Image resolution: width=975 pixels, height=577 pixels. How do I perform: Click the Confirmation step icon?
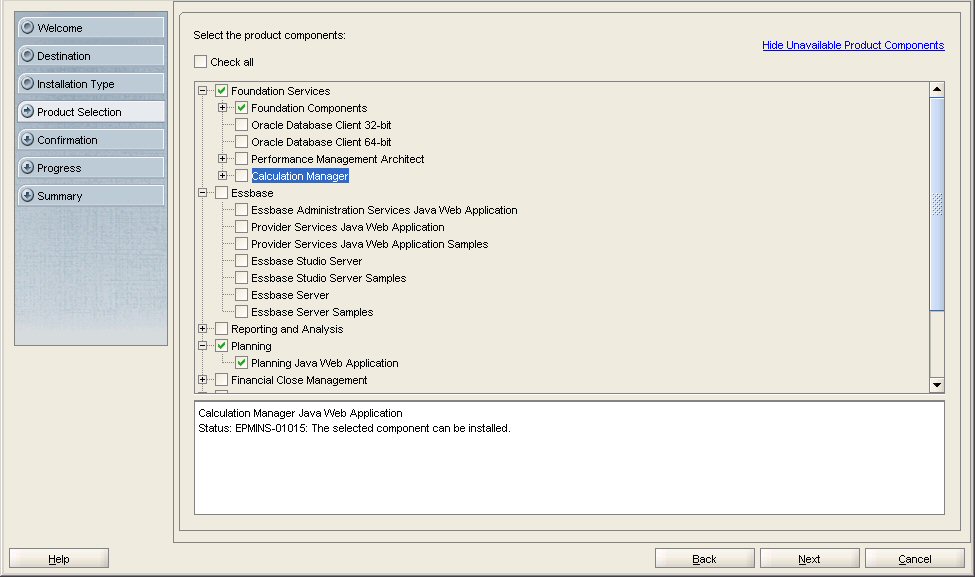pos(27,139)
